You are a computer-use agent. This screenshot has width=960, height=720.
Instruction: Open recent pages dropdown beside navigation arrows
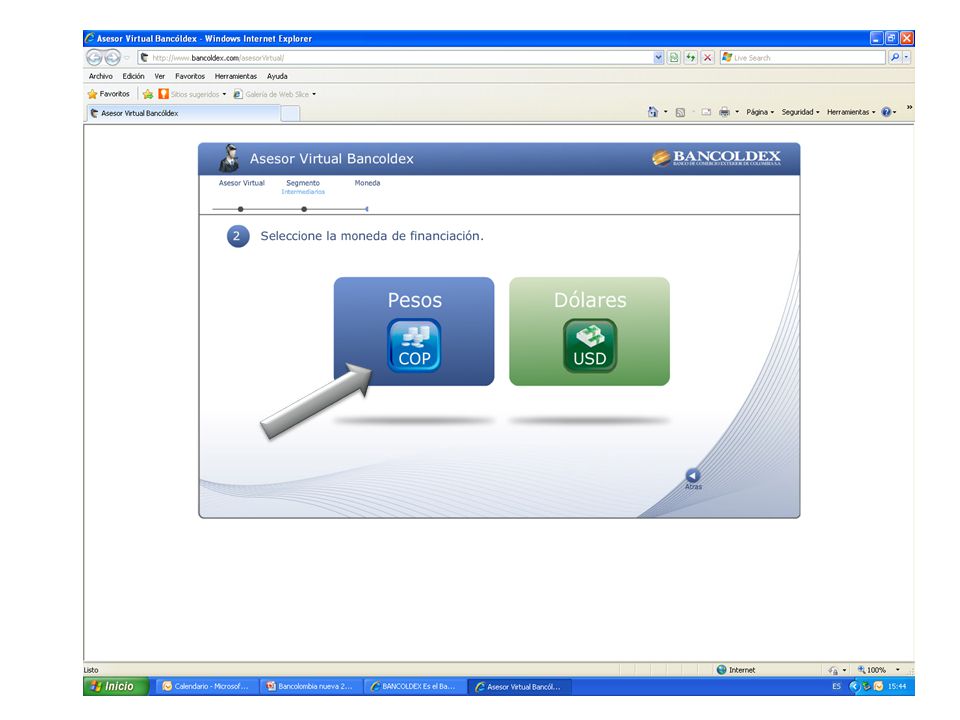point(127,58)
